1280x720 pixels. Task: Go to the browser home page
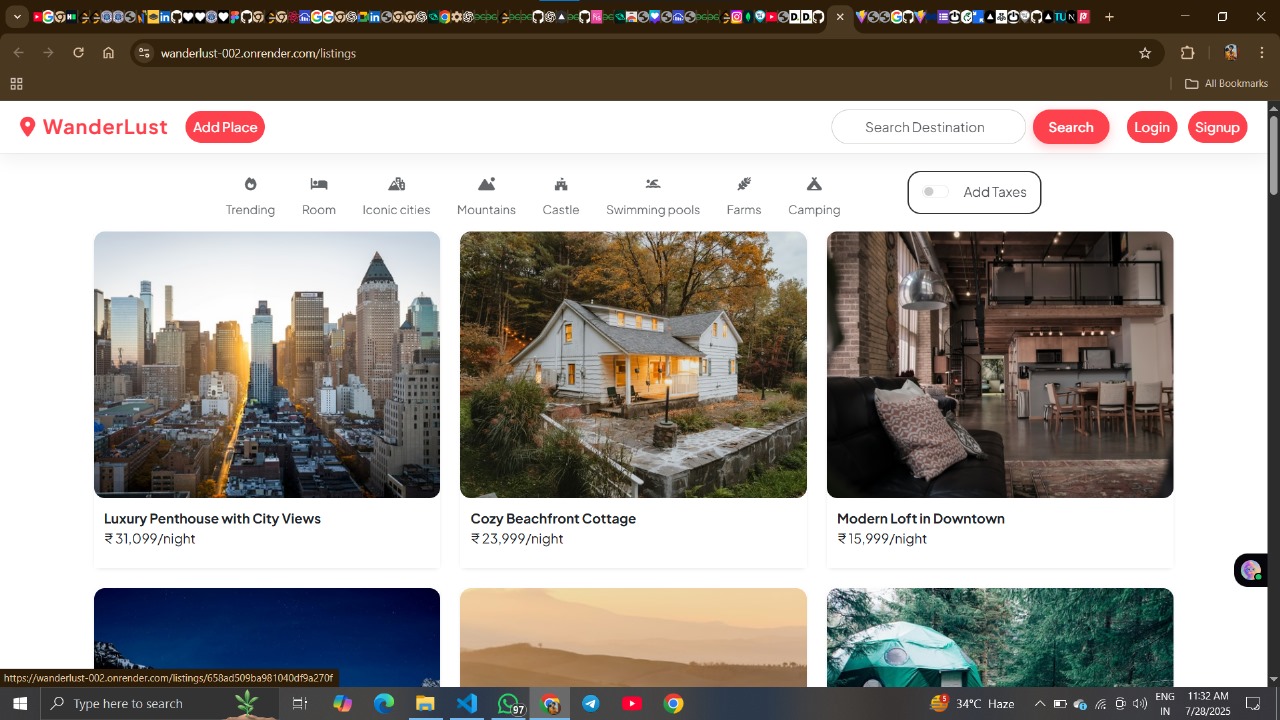108,53
